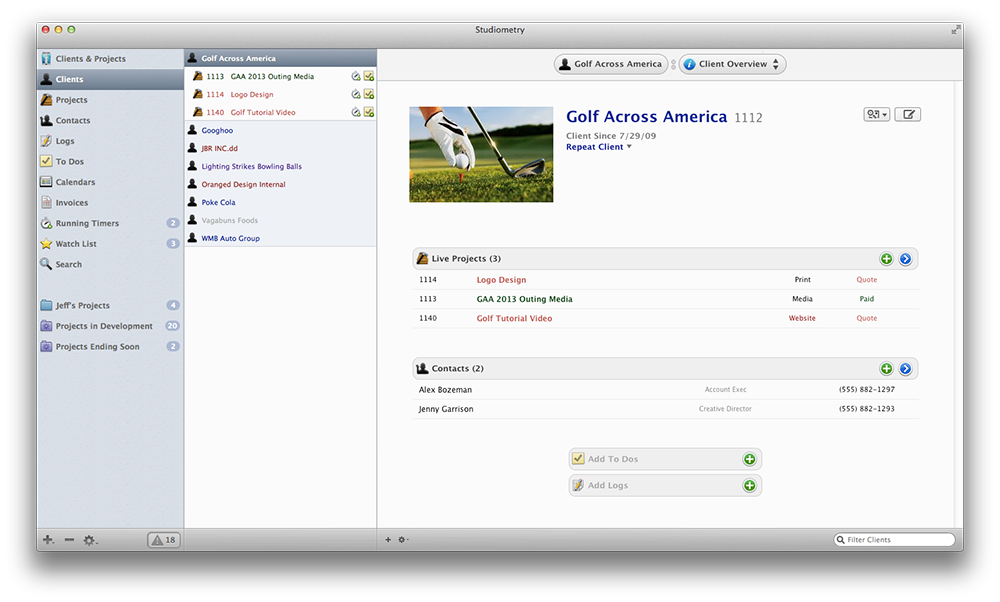Open the Golf Tutorial Video project link
The image size is (1000, 602).
(514, 318)
